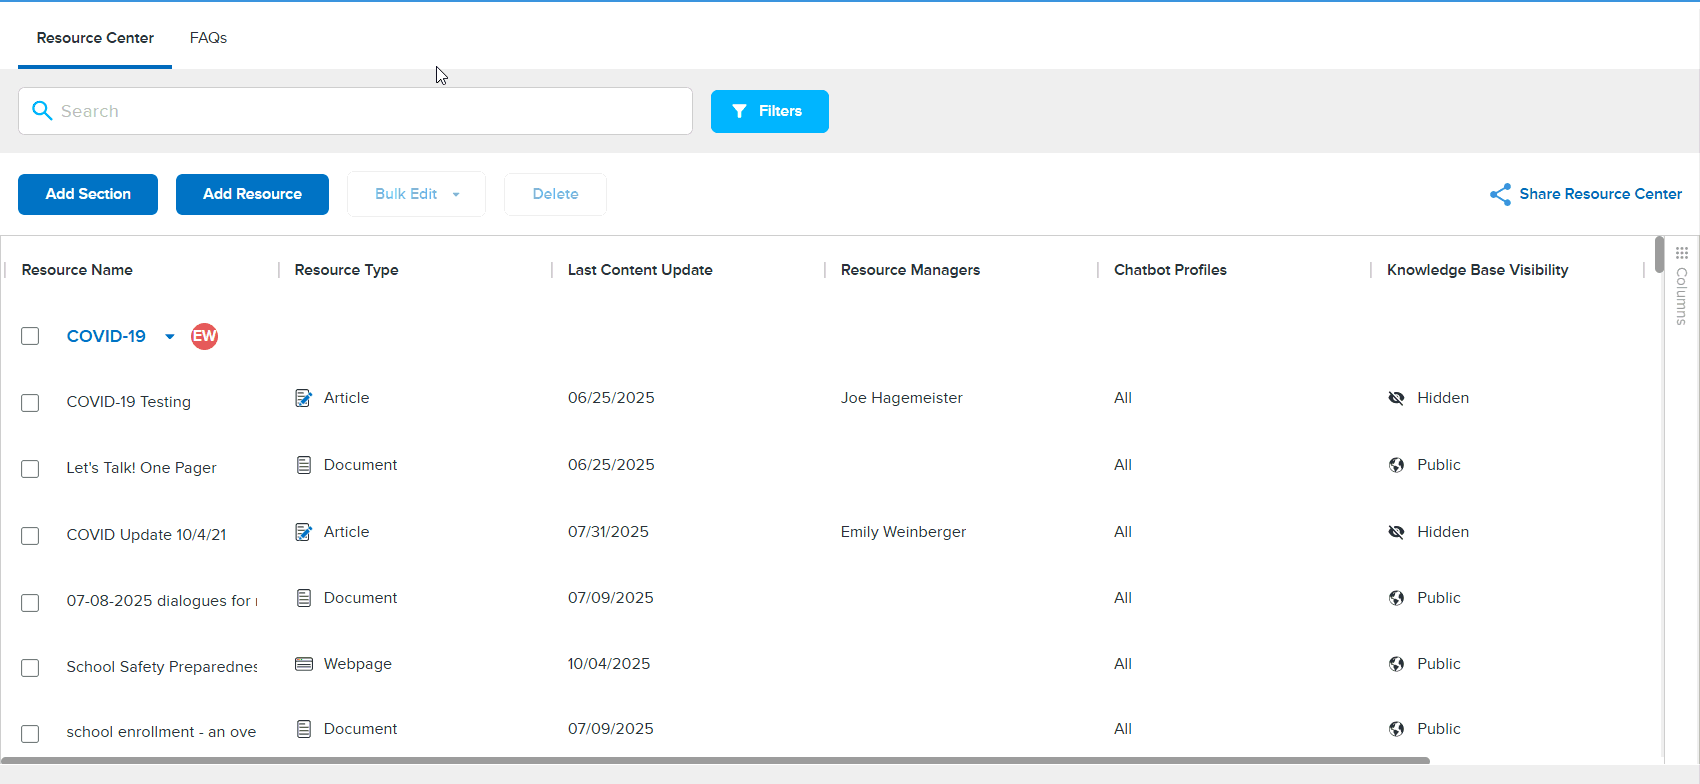Tick checkbox for COVID Update 10/4/21
Viewport: 1700px width, 784px height.
coord(30,536)
